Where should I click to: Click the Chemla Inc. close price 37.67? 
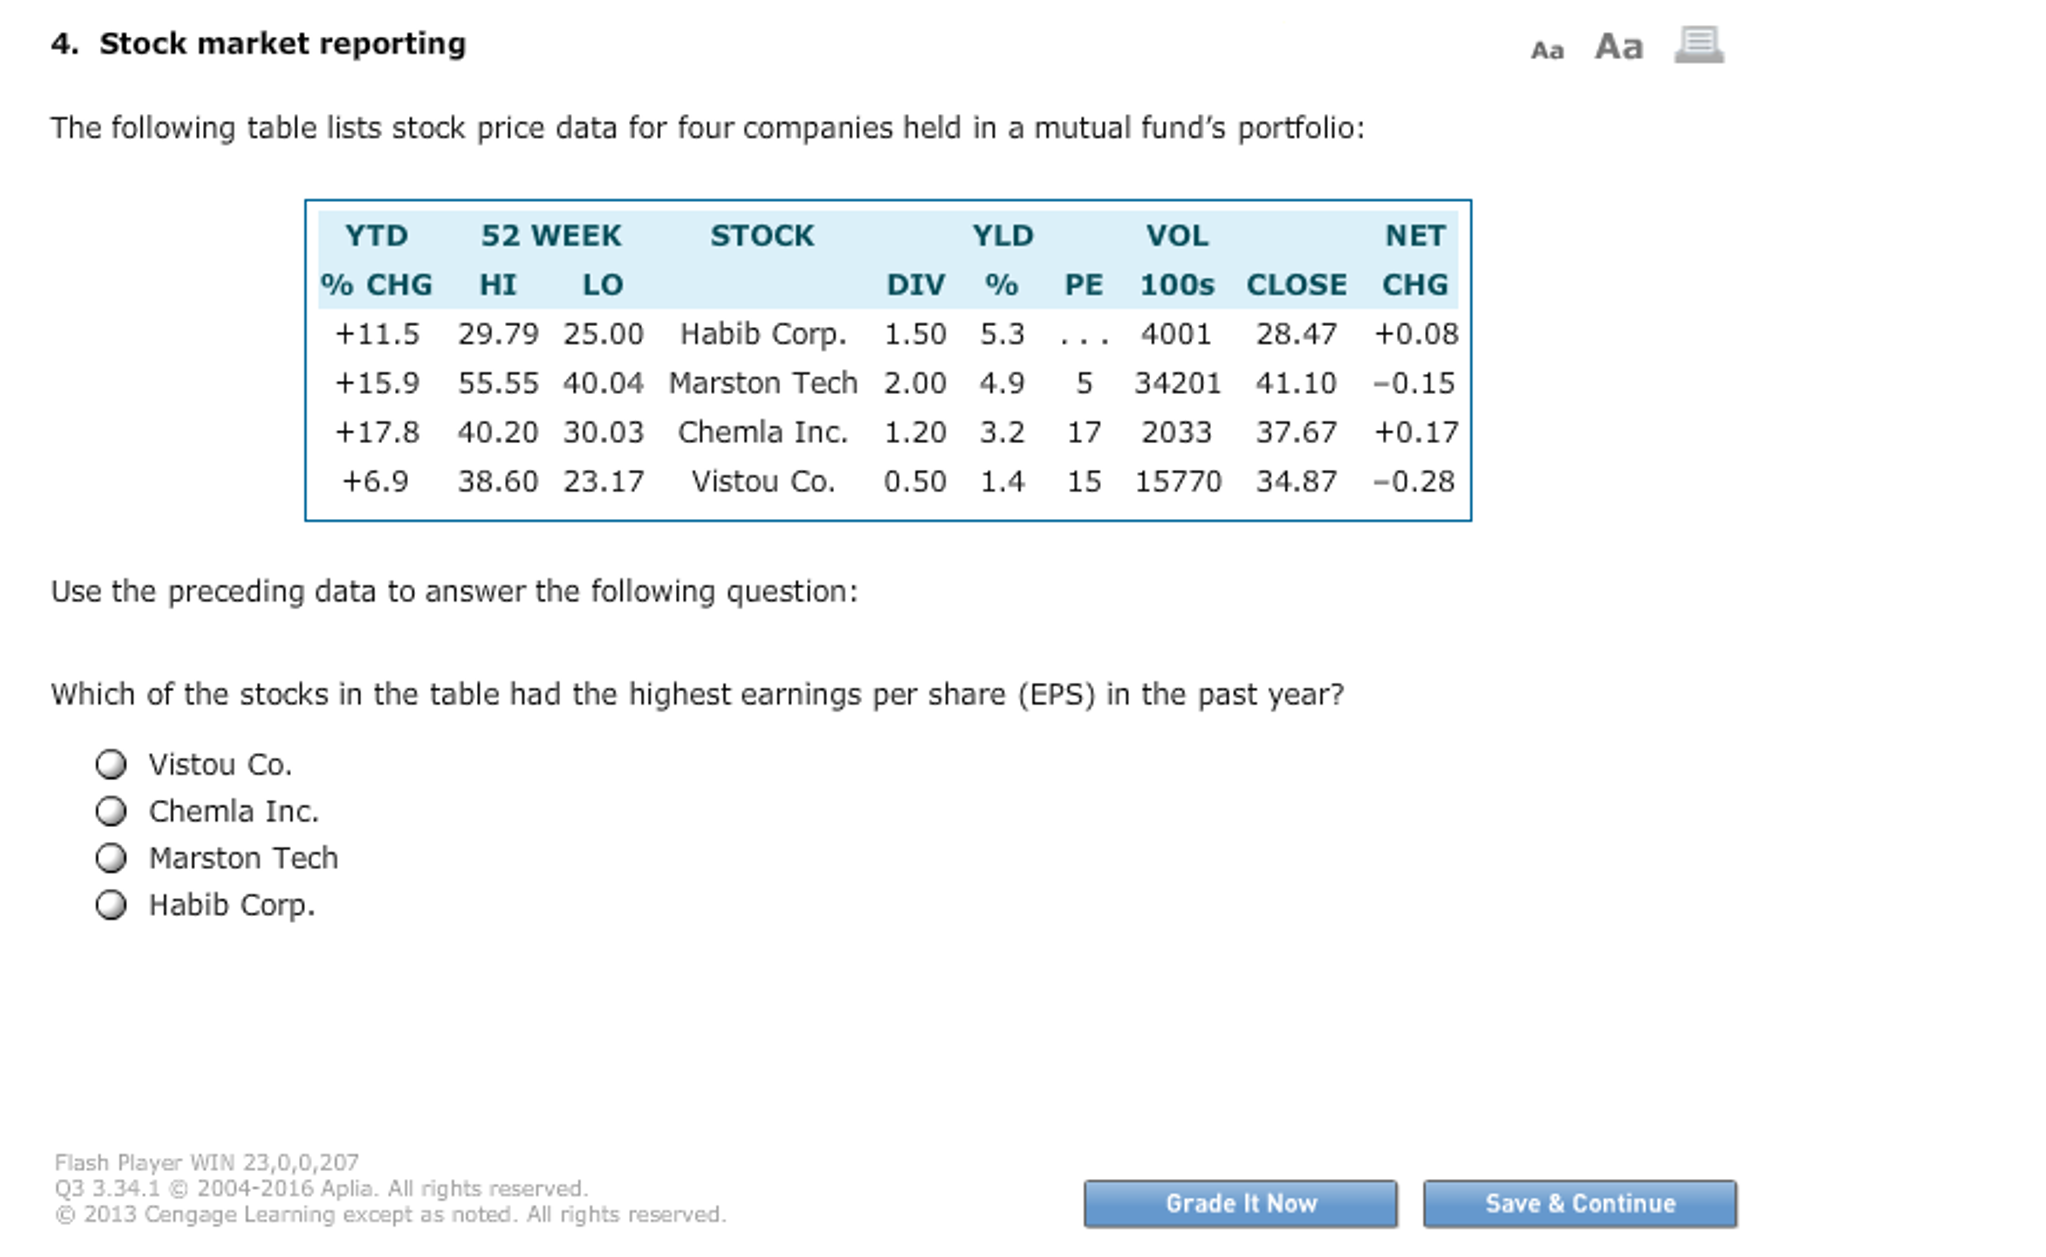pyautogui.click(x=1295, y=432)
